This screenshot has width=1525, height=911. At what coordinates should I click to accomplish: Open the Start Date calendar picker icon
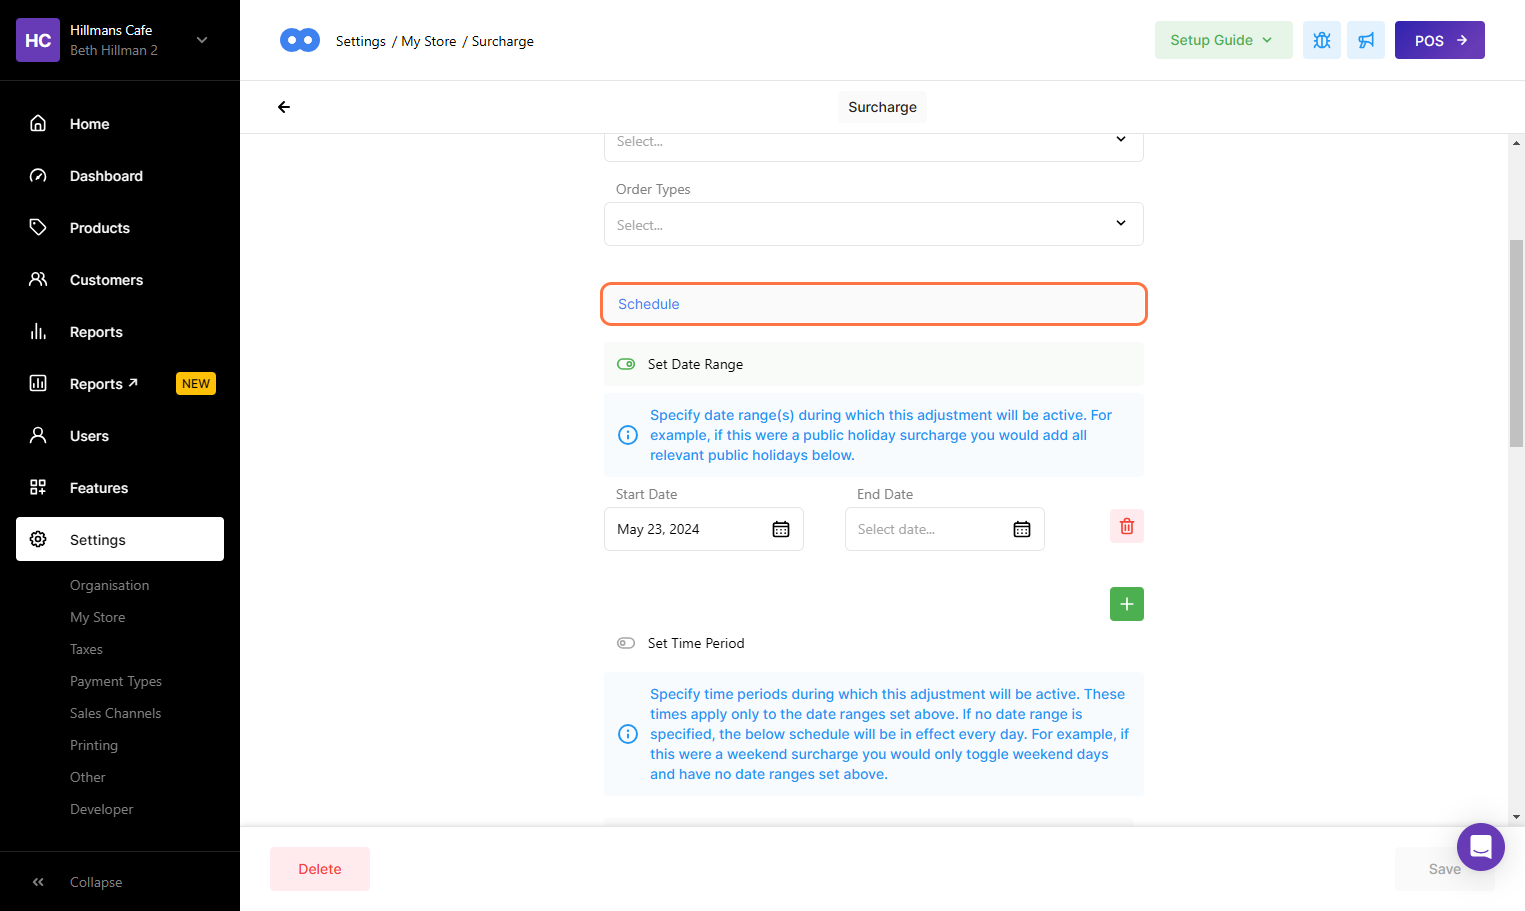point(781,529)
